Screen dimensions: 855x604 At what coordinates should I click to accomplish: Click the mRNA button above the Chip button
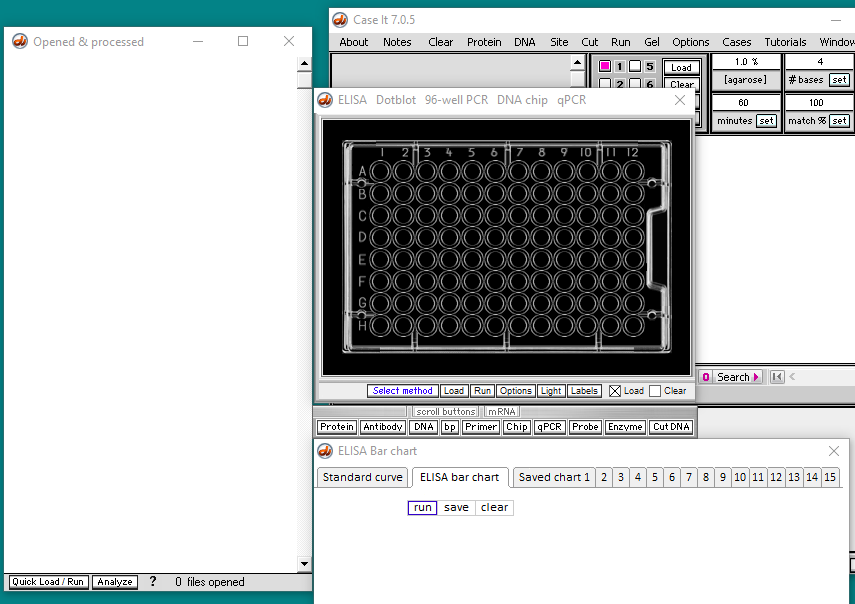pyautogui.click(x=501, y=412)
